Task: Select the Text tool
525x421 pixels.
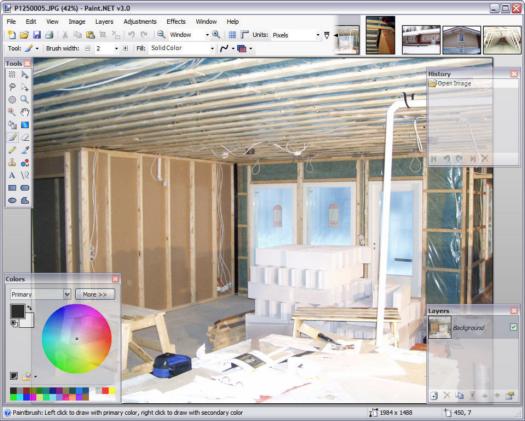Action: pos(12,175)
